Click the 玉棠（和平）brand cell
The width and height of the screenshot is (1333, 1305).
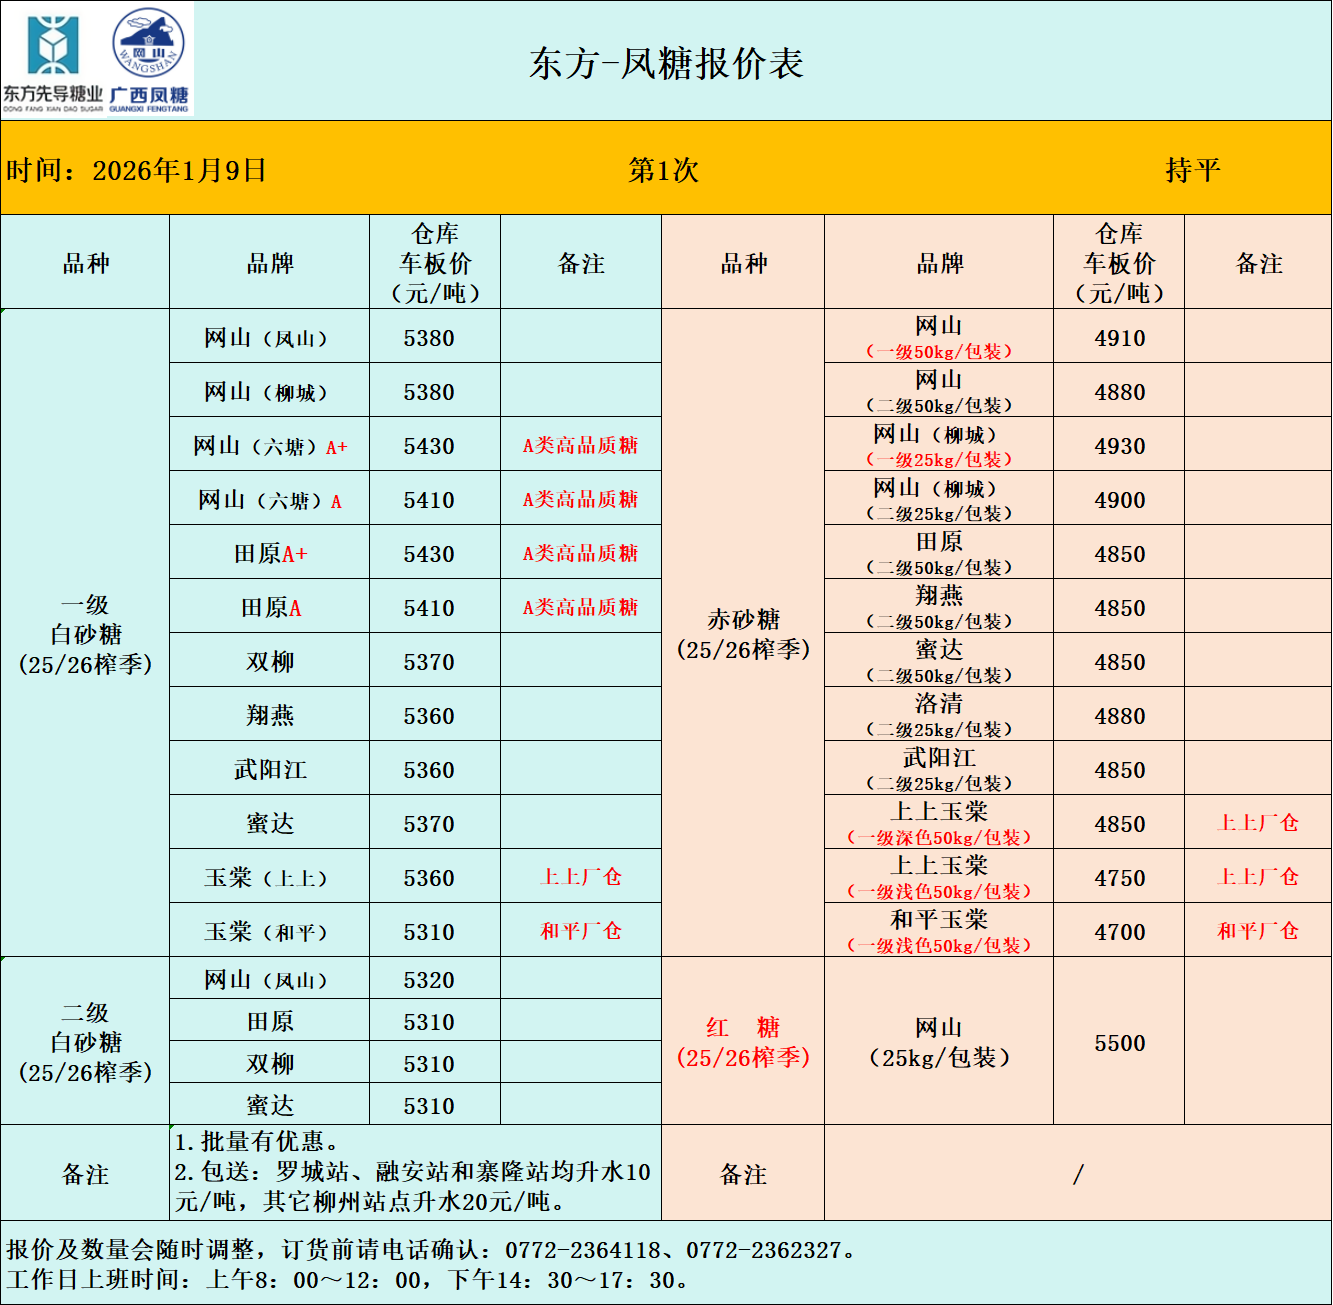(x=270, y=932)
